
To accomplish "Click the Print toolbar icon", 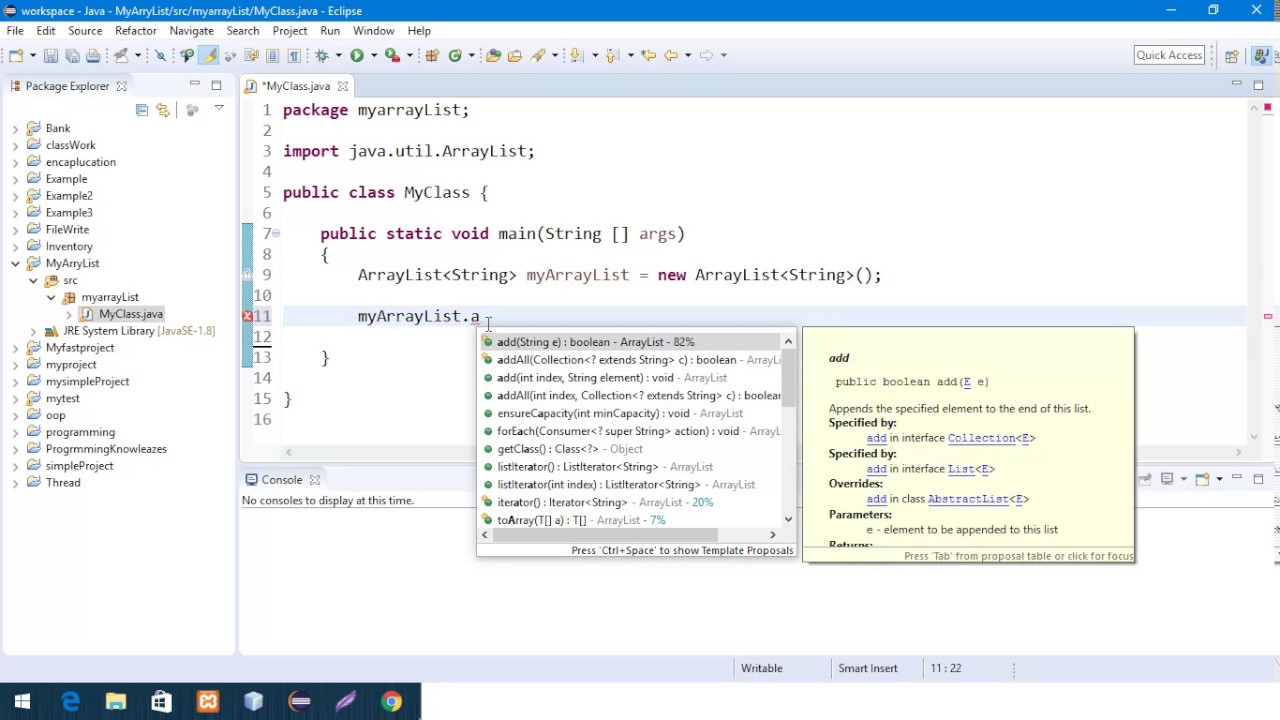I will click(92, 56).
